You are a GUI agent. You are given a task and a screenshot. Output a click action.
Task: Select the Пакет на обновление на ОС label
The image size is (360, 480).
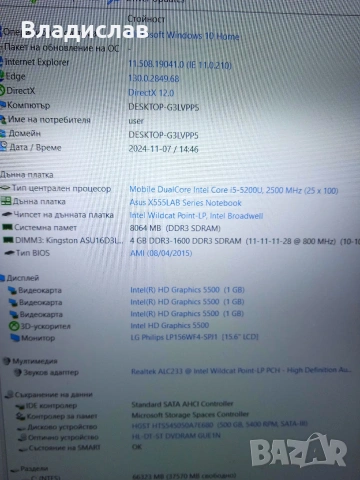click(x=62, y=48)
